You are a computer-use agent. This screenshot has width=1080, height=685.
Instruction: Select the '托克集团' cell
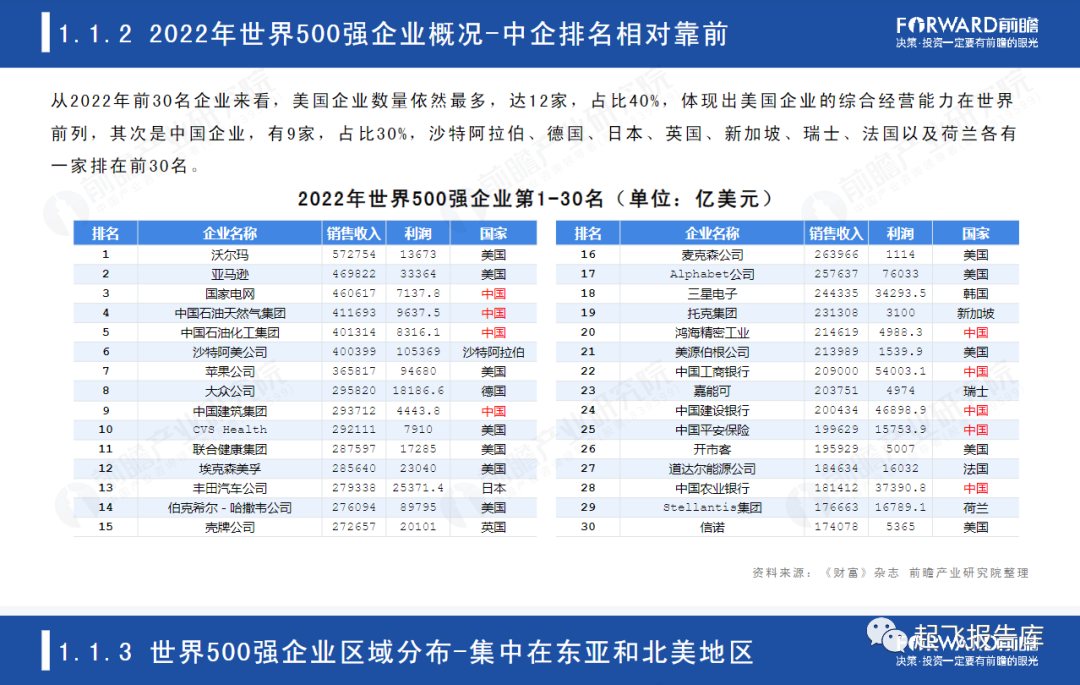click(x=712, y=313)
